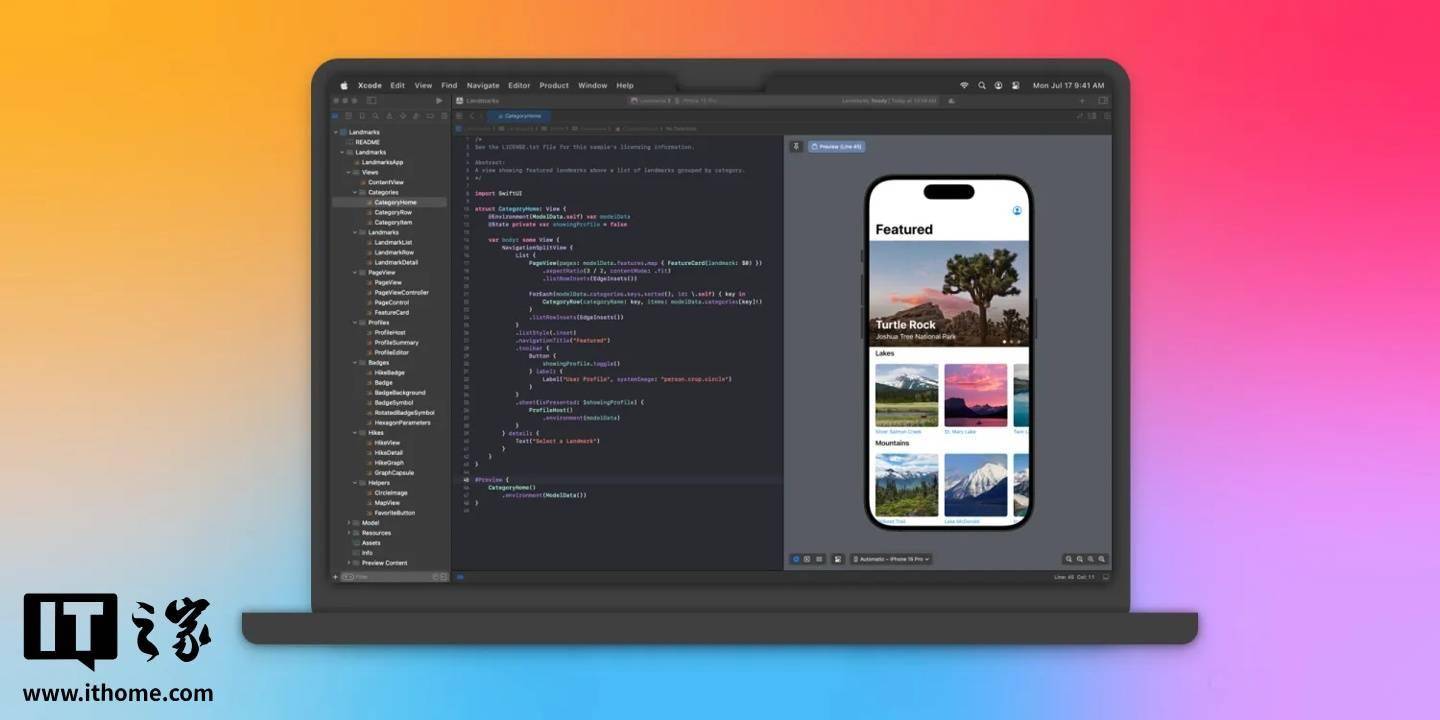Open Spotlight search in menu bar
Screen dimensions: 1440x720
pyautogui.click(x=982, y=85)
